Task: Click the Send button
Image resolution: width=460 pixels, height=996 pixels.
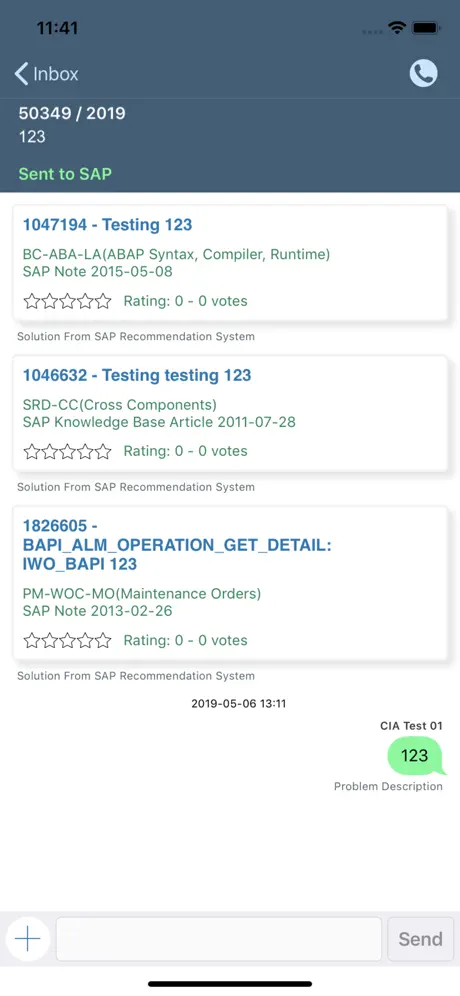Action: click(420, 939)
